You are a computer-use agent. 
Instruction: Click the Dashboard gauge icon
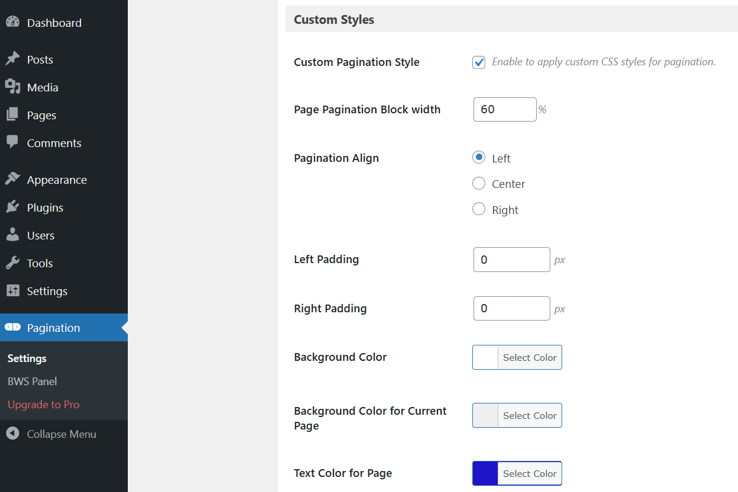coord(13,22)
